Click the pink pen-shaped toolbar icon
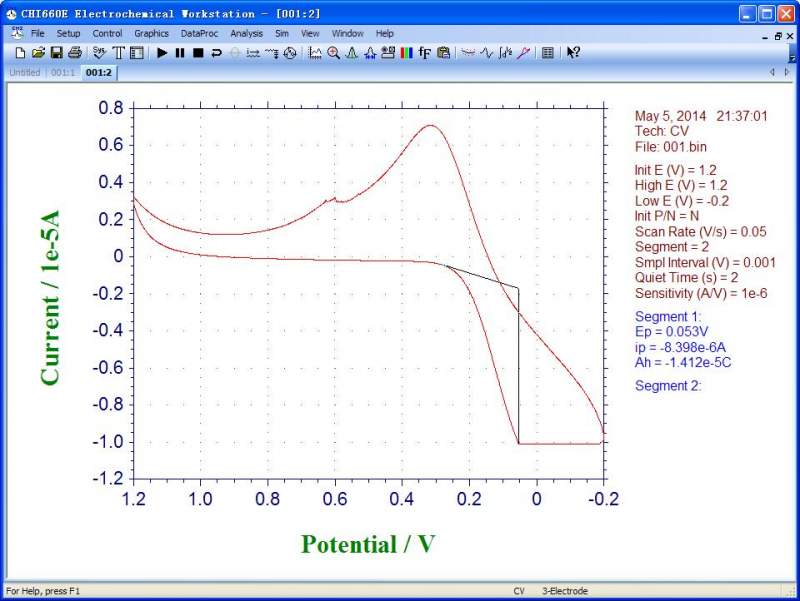The image size is (800, 601). point(523,53)
